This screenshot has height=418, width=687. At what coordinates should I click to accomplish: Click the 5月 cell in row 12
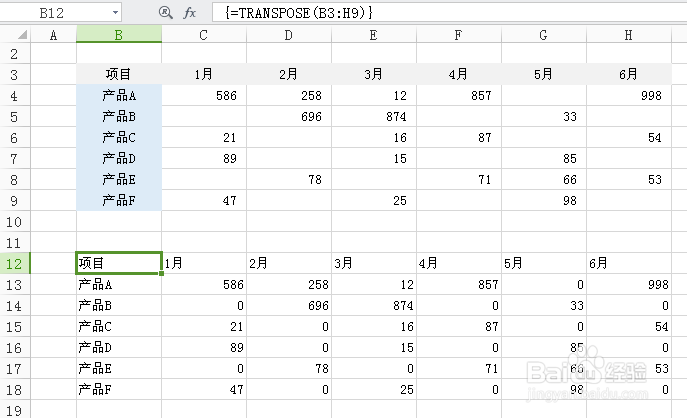tap(544, 263)
